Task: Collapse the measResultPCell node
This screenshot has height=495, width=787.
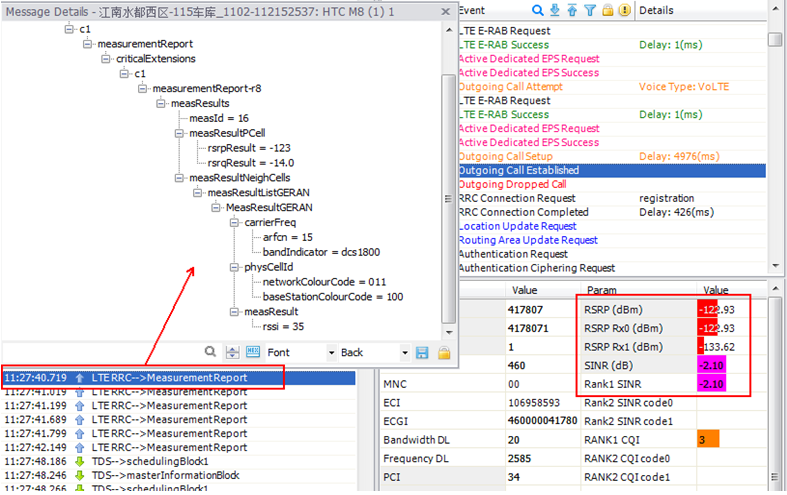Action: (x=179, y=133)
